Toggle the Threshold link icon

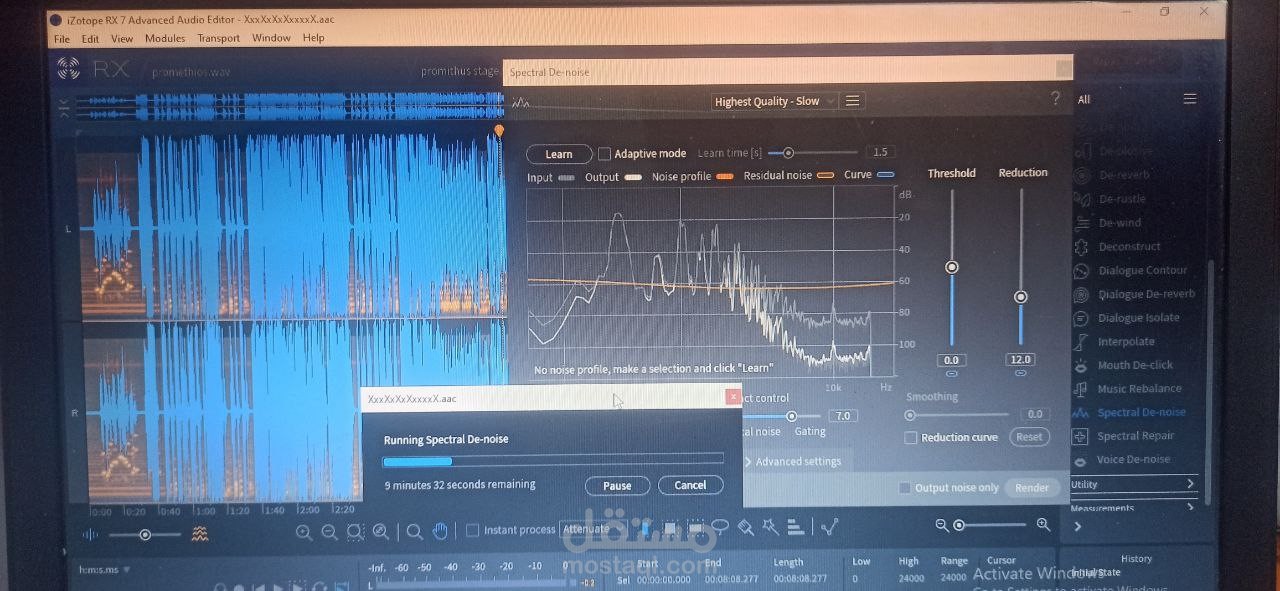point(951,374)
